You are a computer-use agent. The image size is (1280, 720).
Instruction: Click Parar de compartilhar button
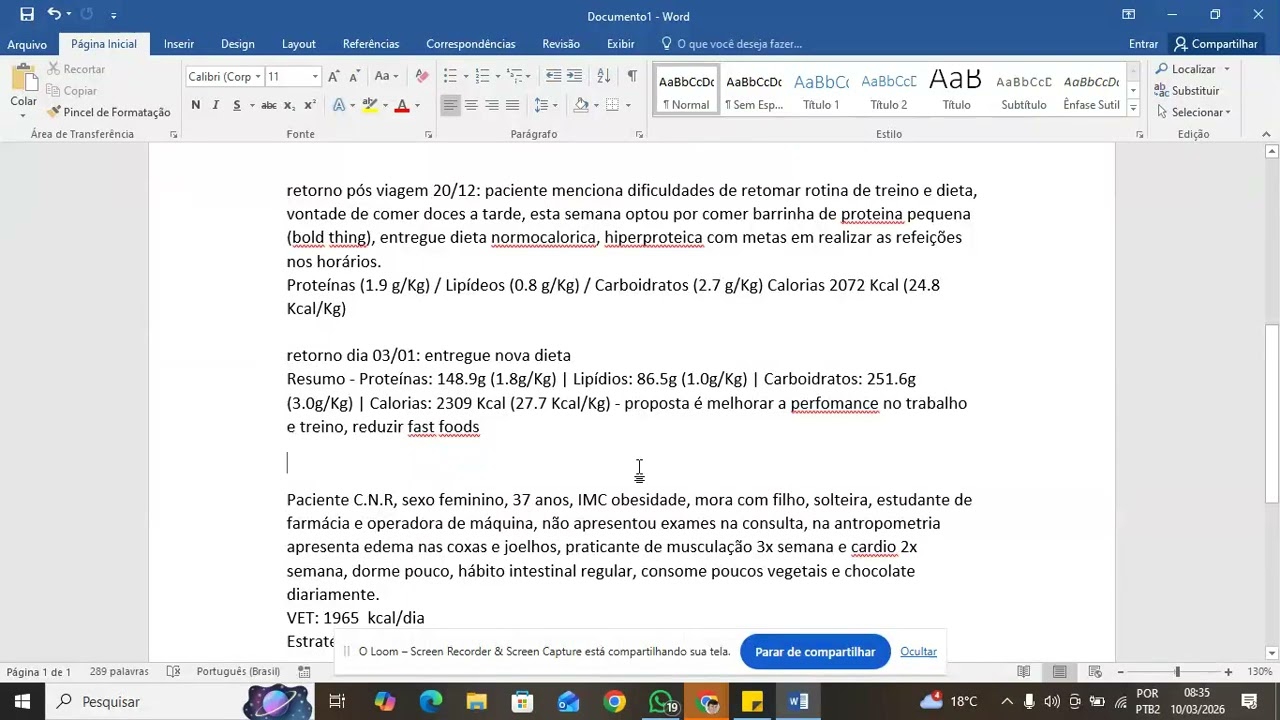[x=815, y=652]
